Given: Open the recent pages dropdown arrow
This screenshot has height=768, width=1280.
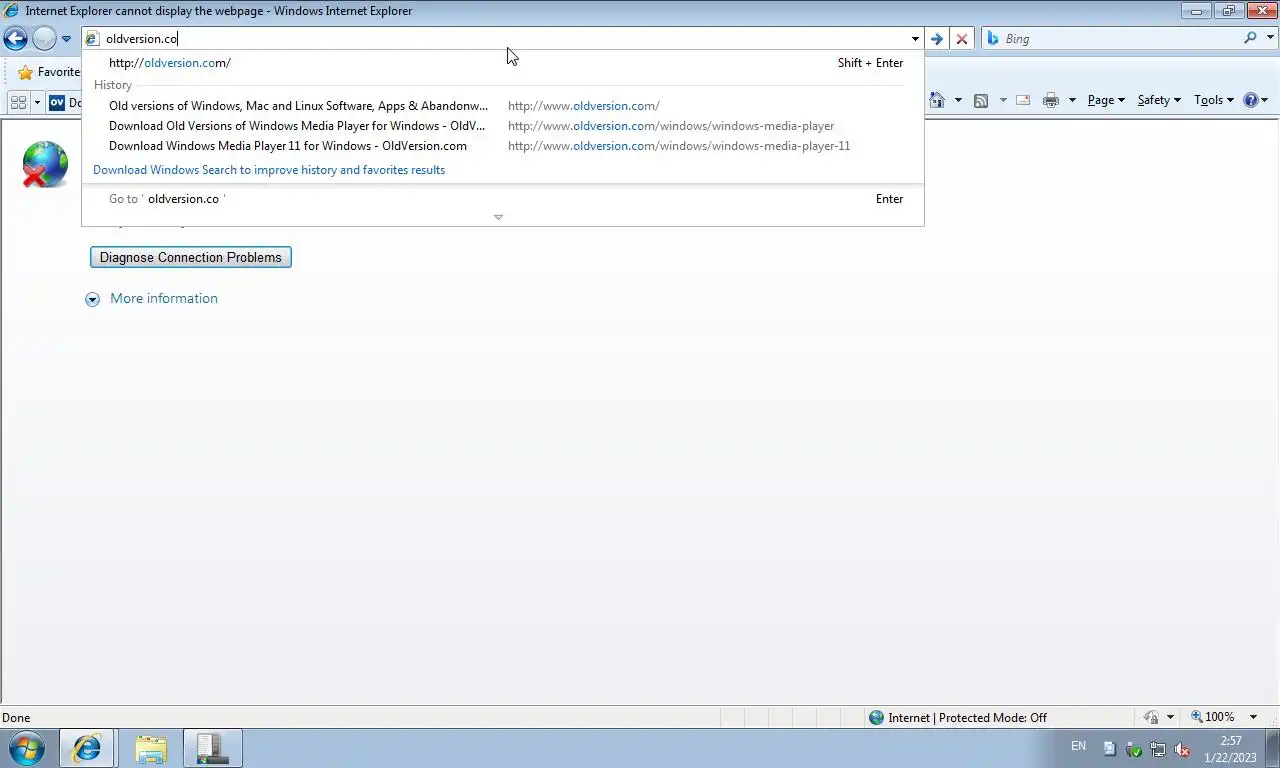Looking at the screenshot, I should [66, 39].
